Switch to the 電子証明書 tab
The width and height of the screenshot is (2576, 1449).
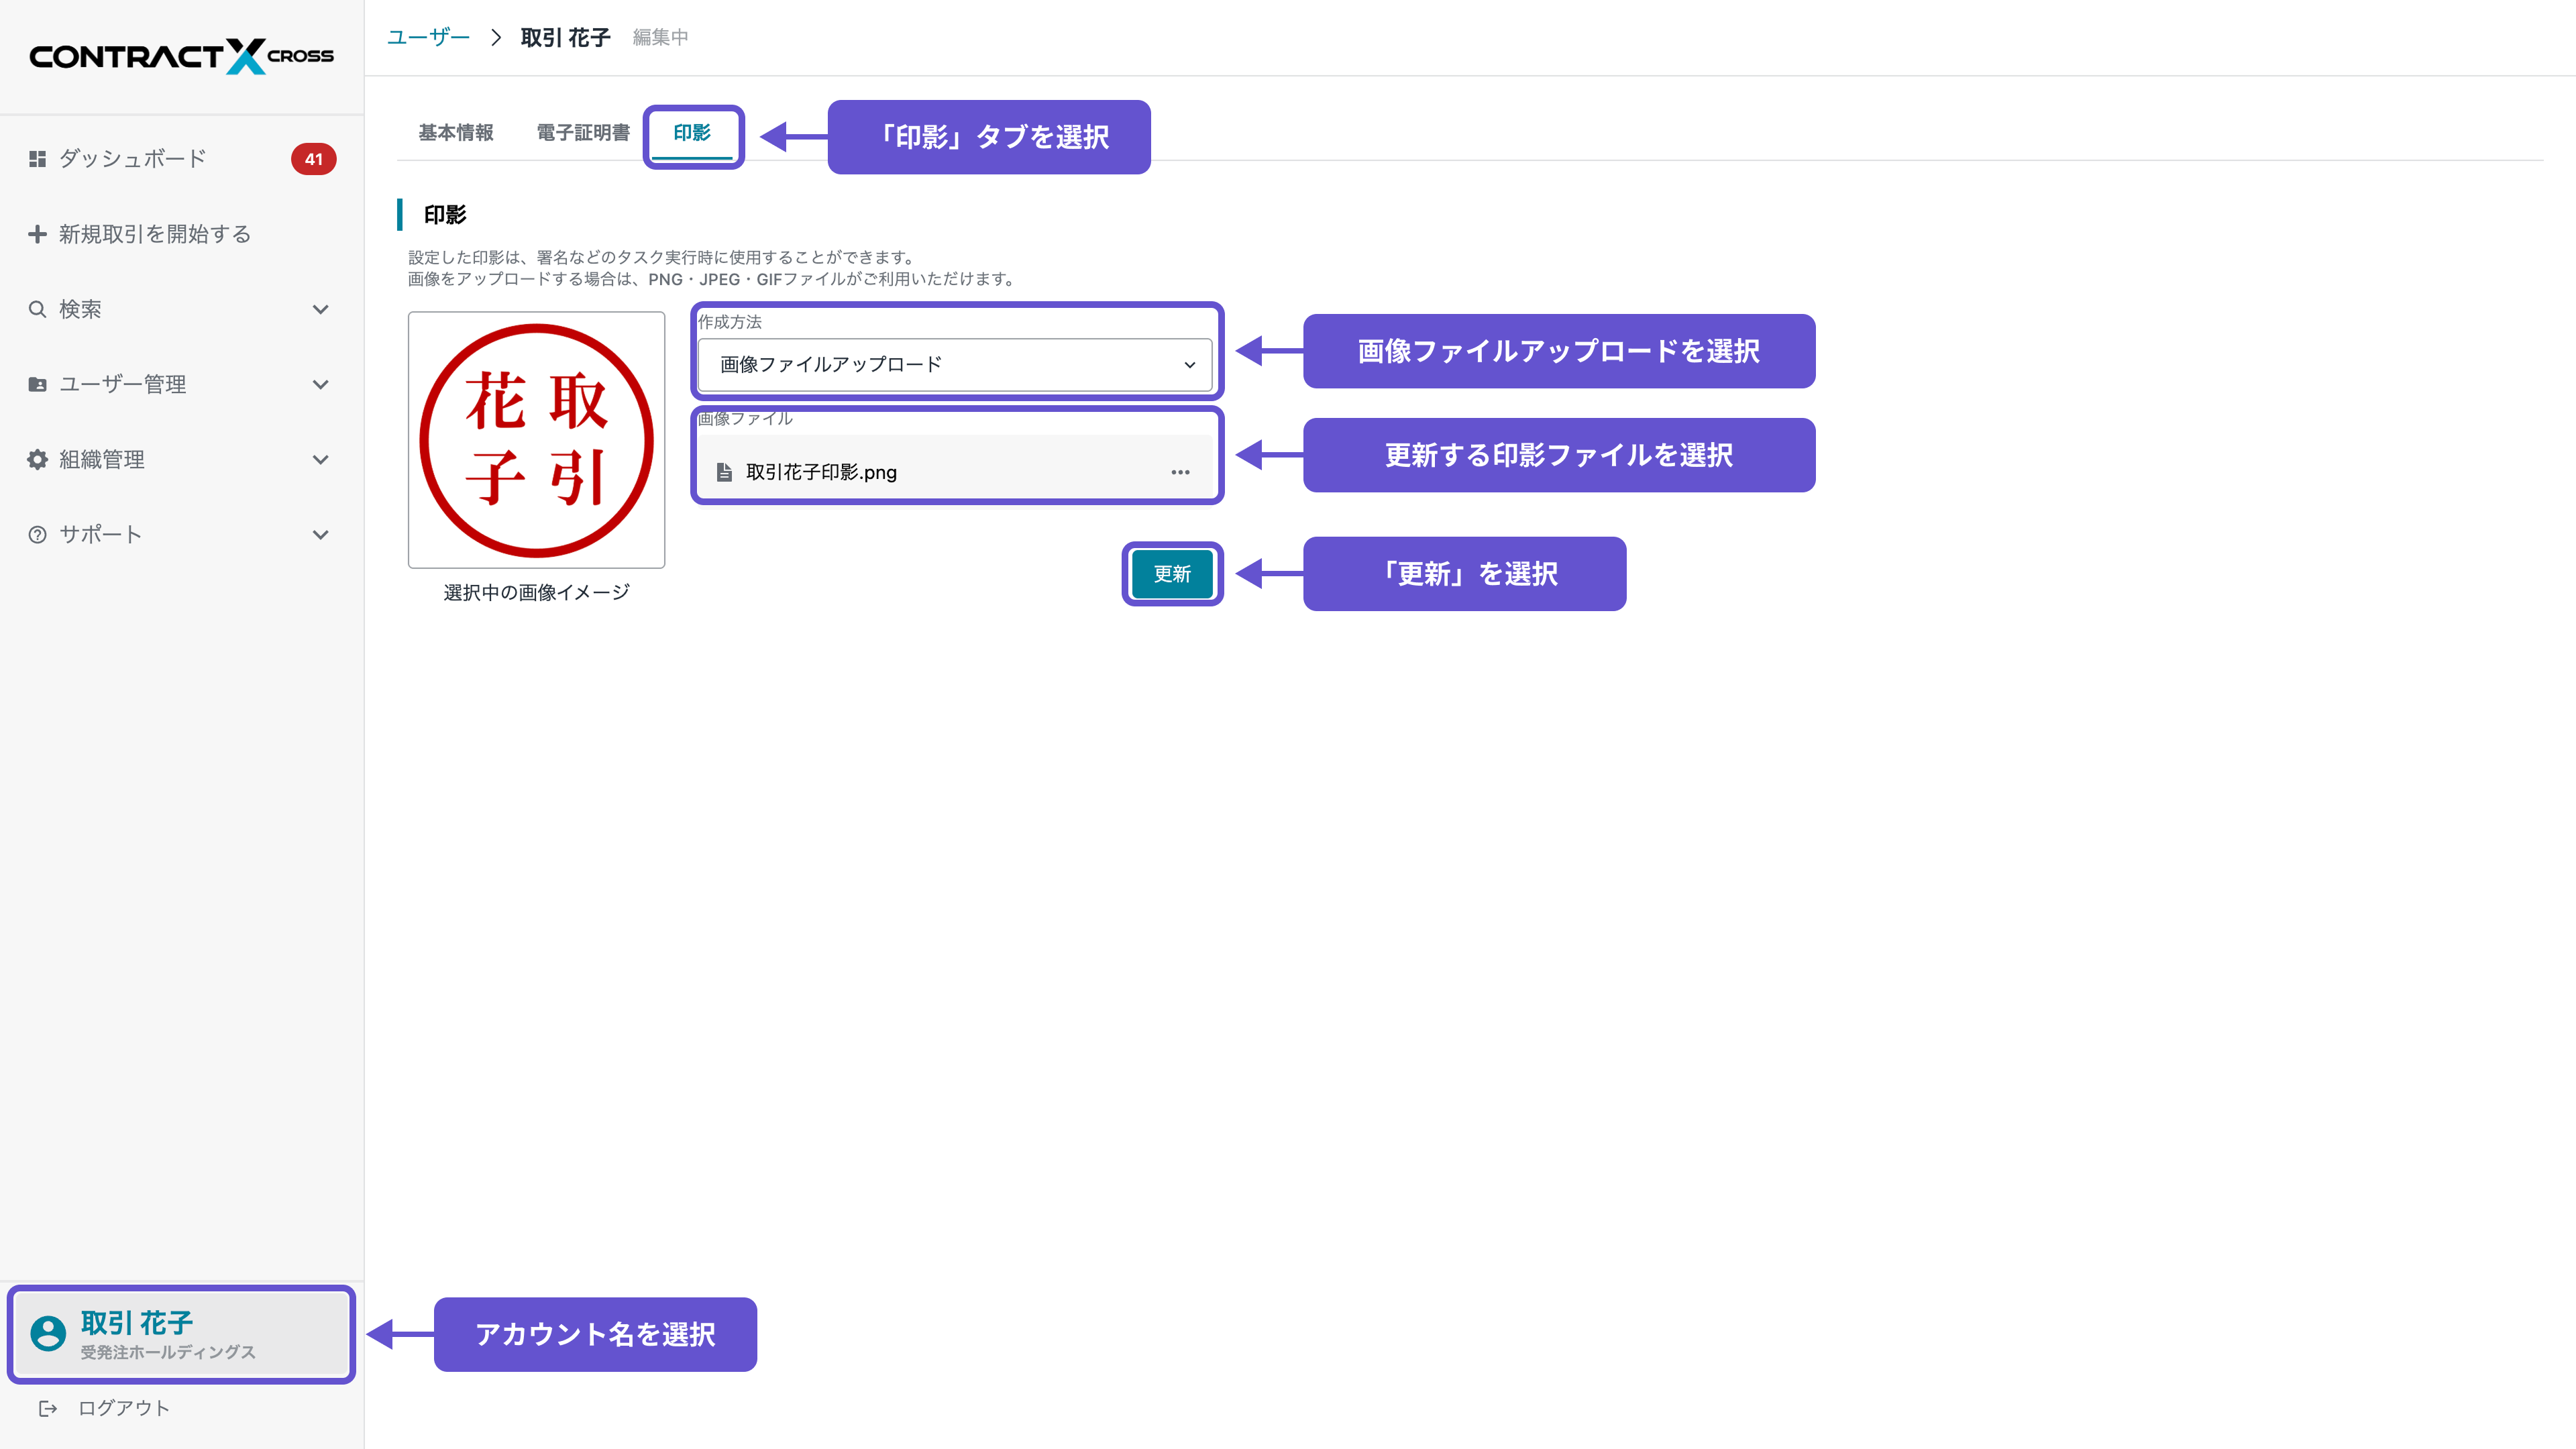583,131
